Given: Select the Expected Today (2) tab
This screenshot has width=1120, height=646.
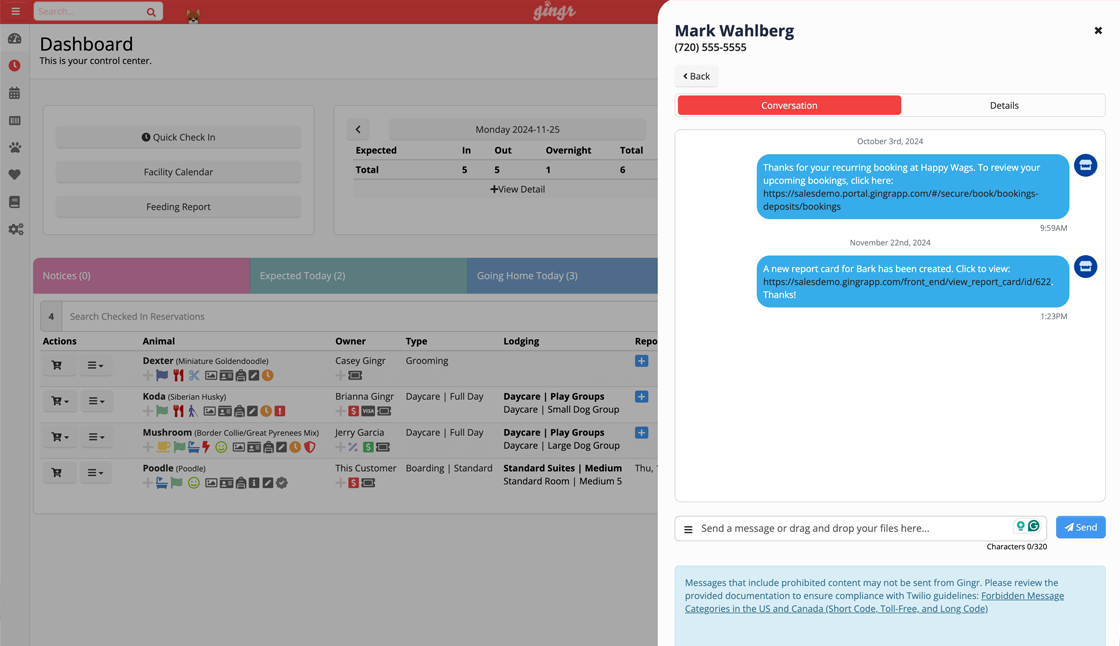Looking at the screenshot, I should pos(357,276).
